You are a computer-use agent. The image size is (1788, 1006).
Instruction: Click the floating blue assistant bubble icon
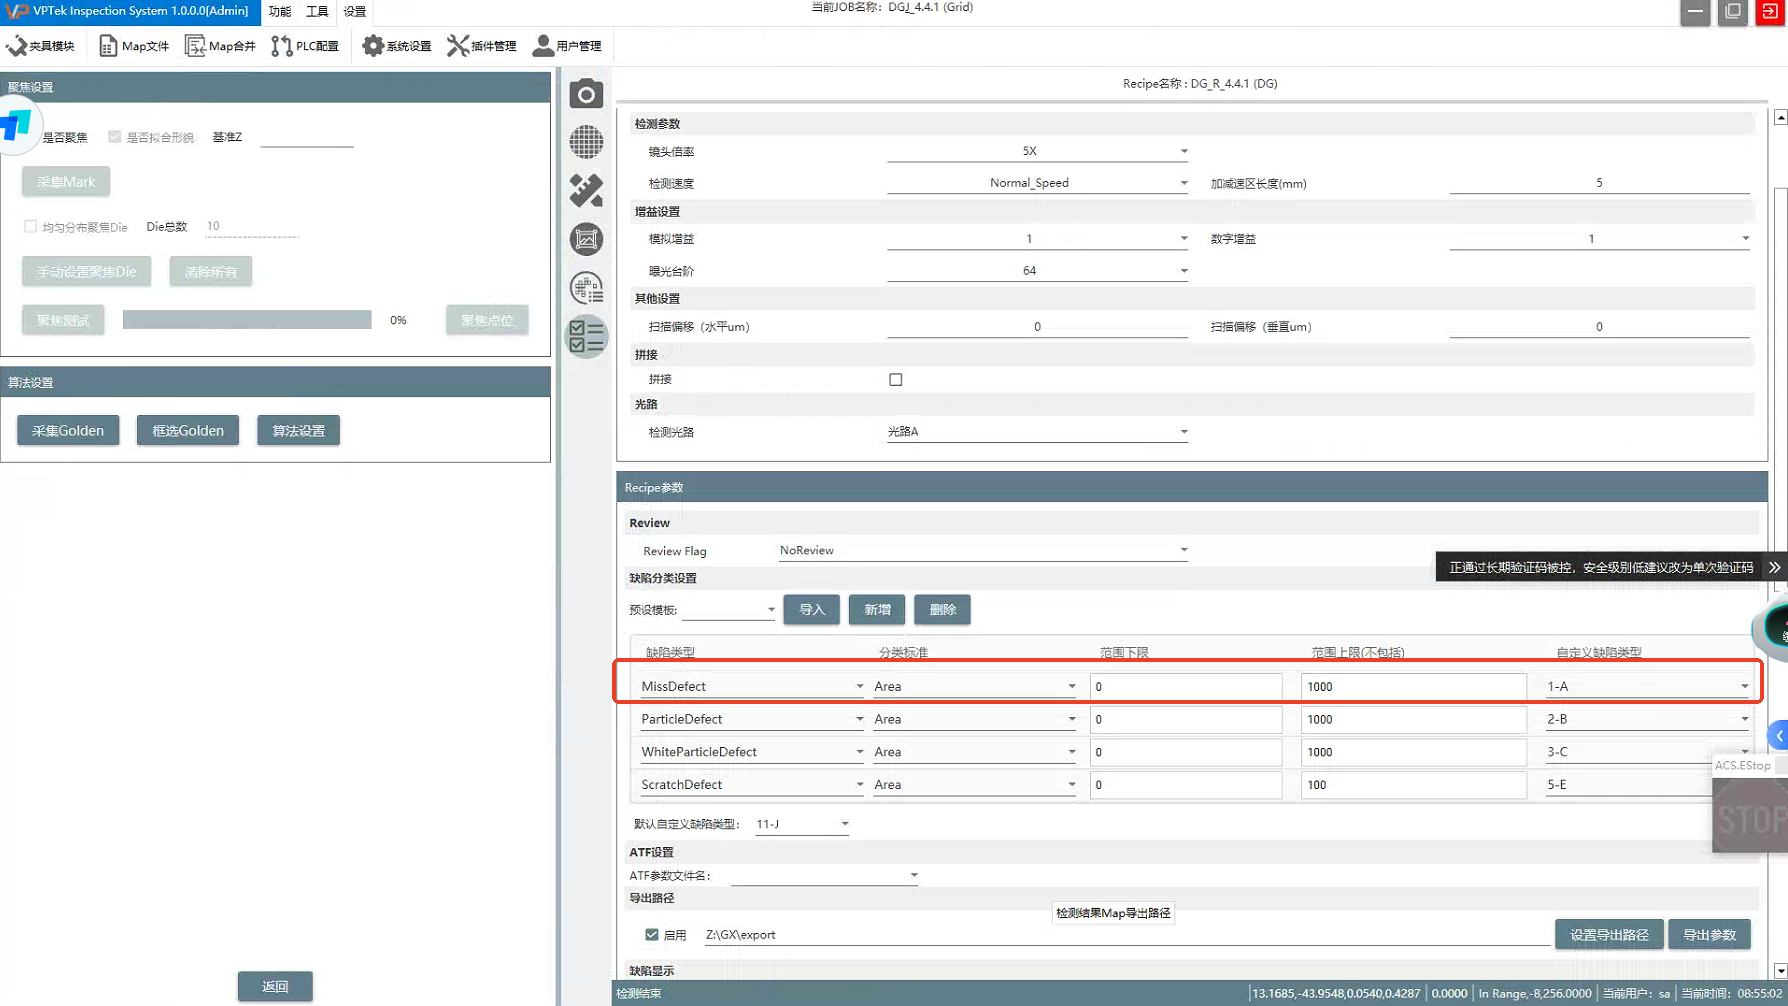(18, 126)
